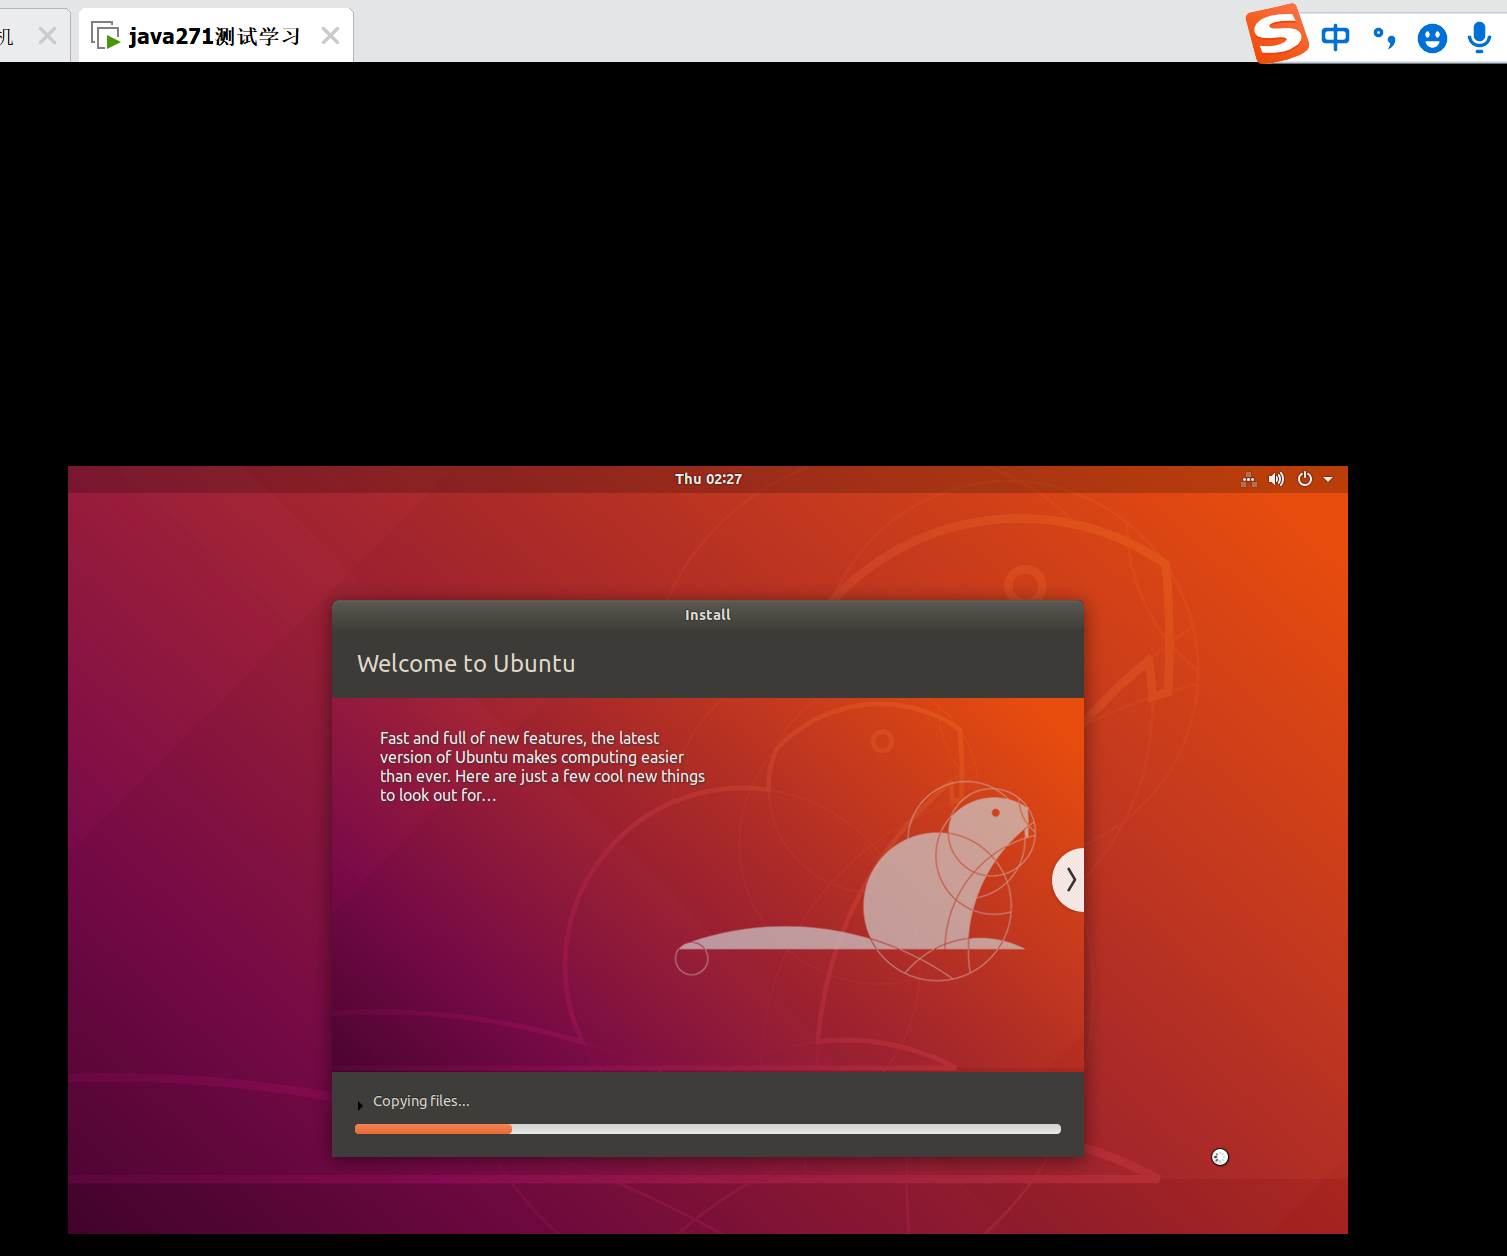1507x1256 pixels.
Task: Click the installation progress bar
Action: coord(708,1129)
